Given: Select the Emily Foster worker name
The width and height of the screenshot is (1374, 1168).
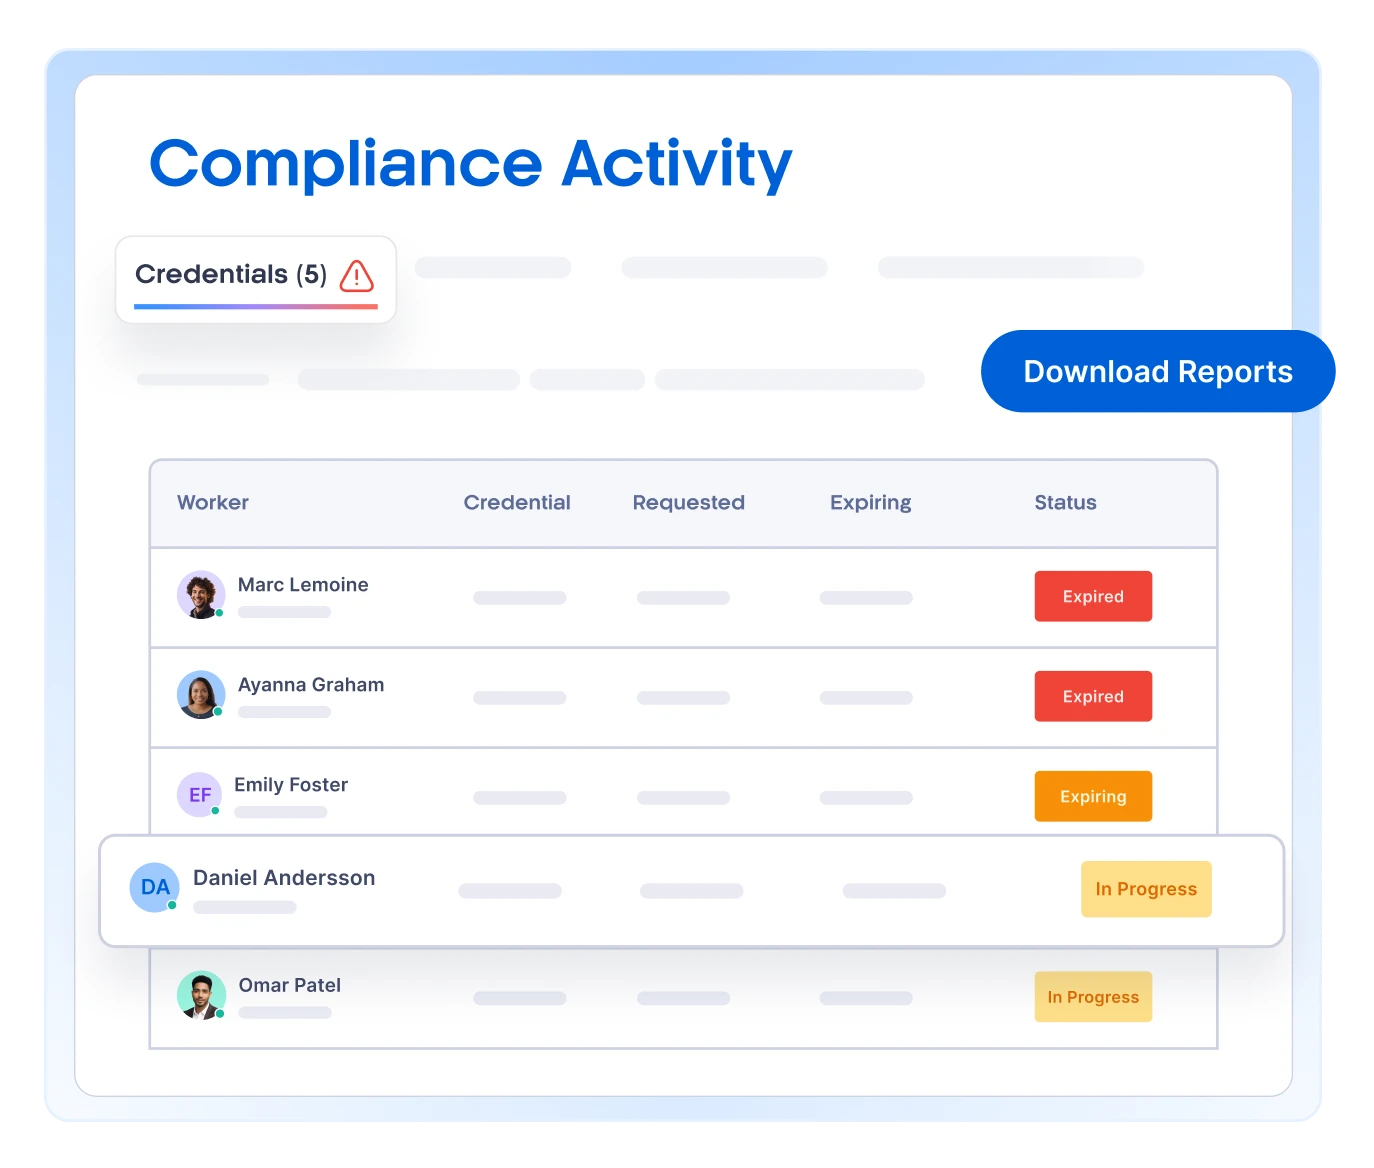Looking at the screenshot, I should click(x=291, y=785).
